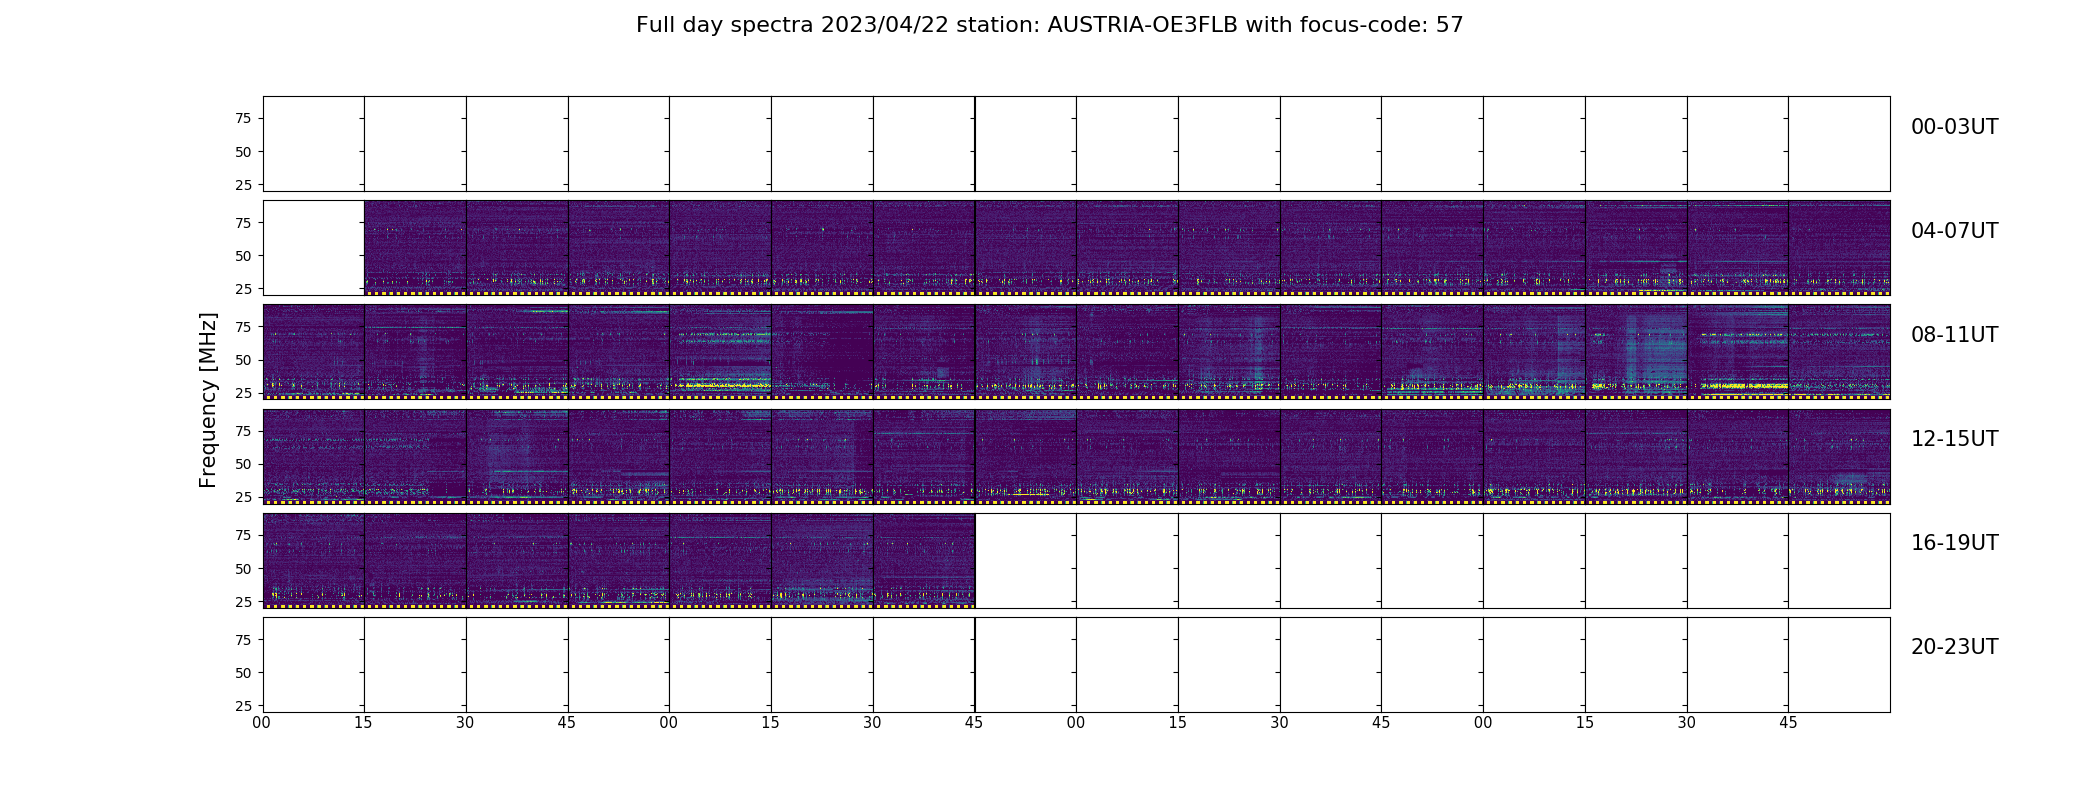Screen dimensions: 2100x800
Task: Click the '20-23UT' row label
Action: [1954, 647]
